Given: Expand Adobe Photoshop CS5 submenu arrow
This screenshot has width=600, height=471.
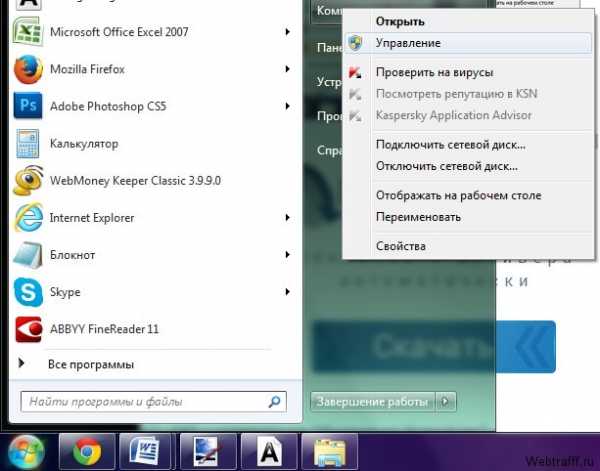Looking at the screenshot, I should click(287, 106).
